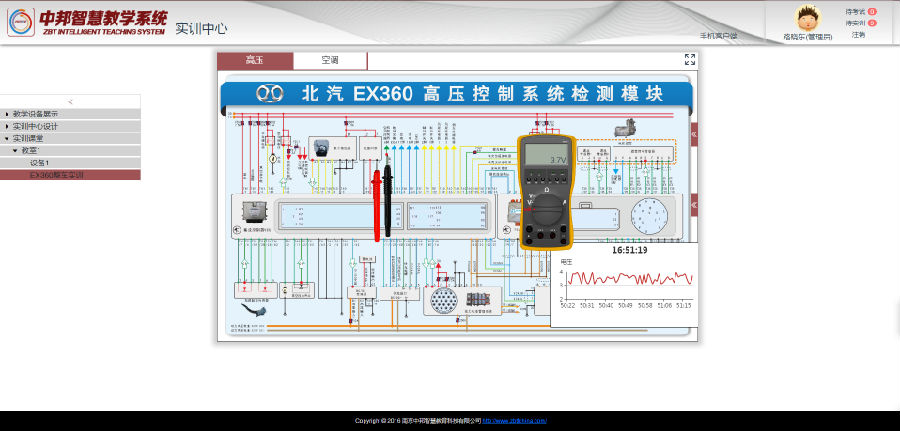This screenshot has height=431, width=900.
Task: Click the round multi-pin connector at the bottom
Action: coord(443,300)
